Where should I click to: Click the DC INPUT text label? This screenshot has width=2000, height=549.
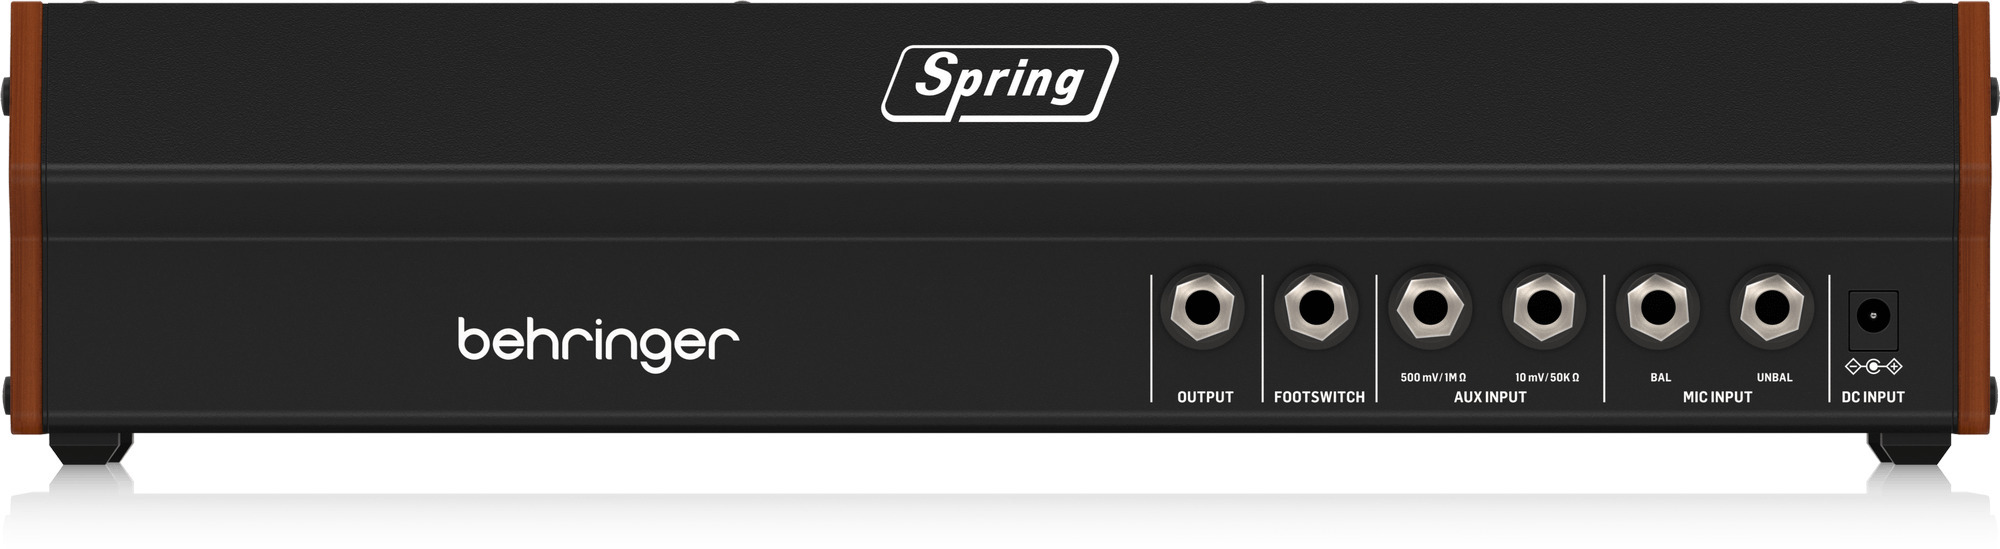[1873, 397]
